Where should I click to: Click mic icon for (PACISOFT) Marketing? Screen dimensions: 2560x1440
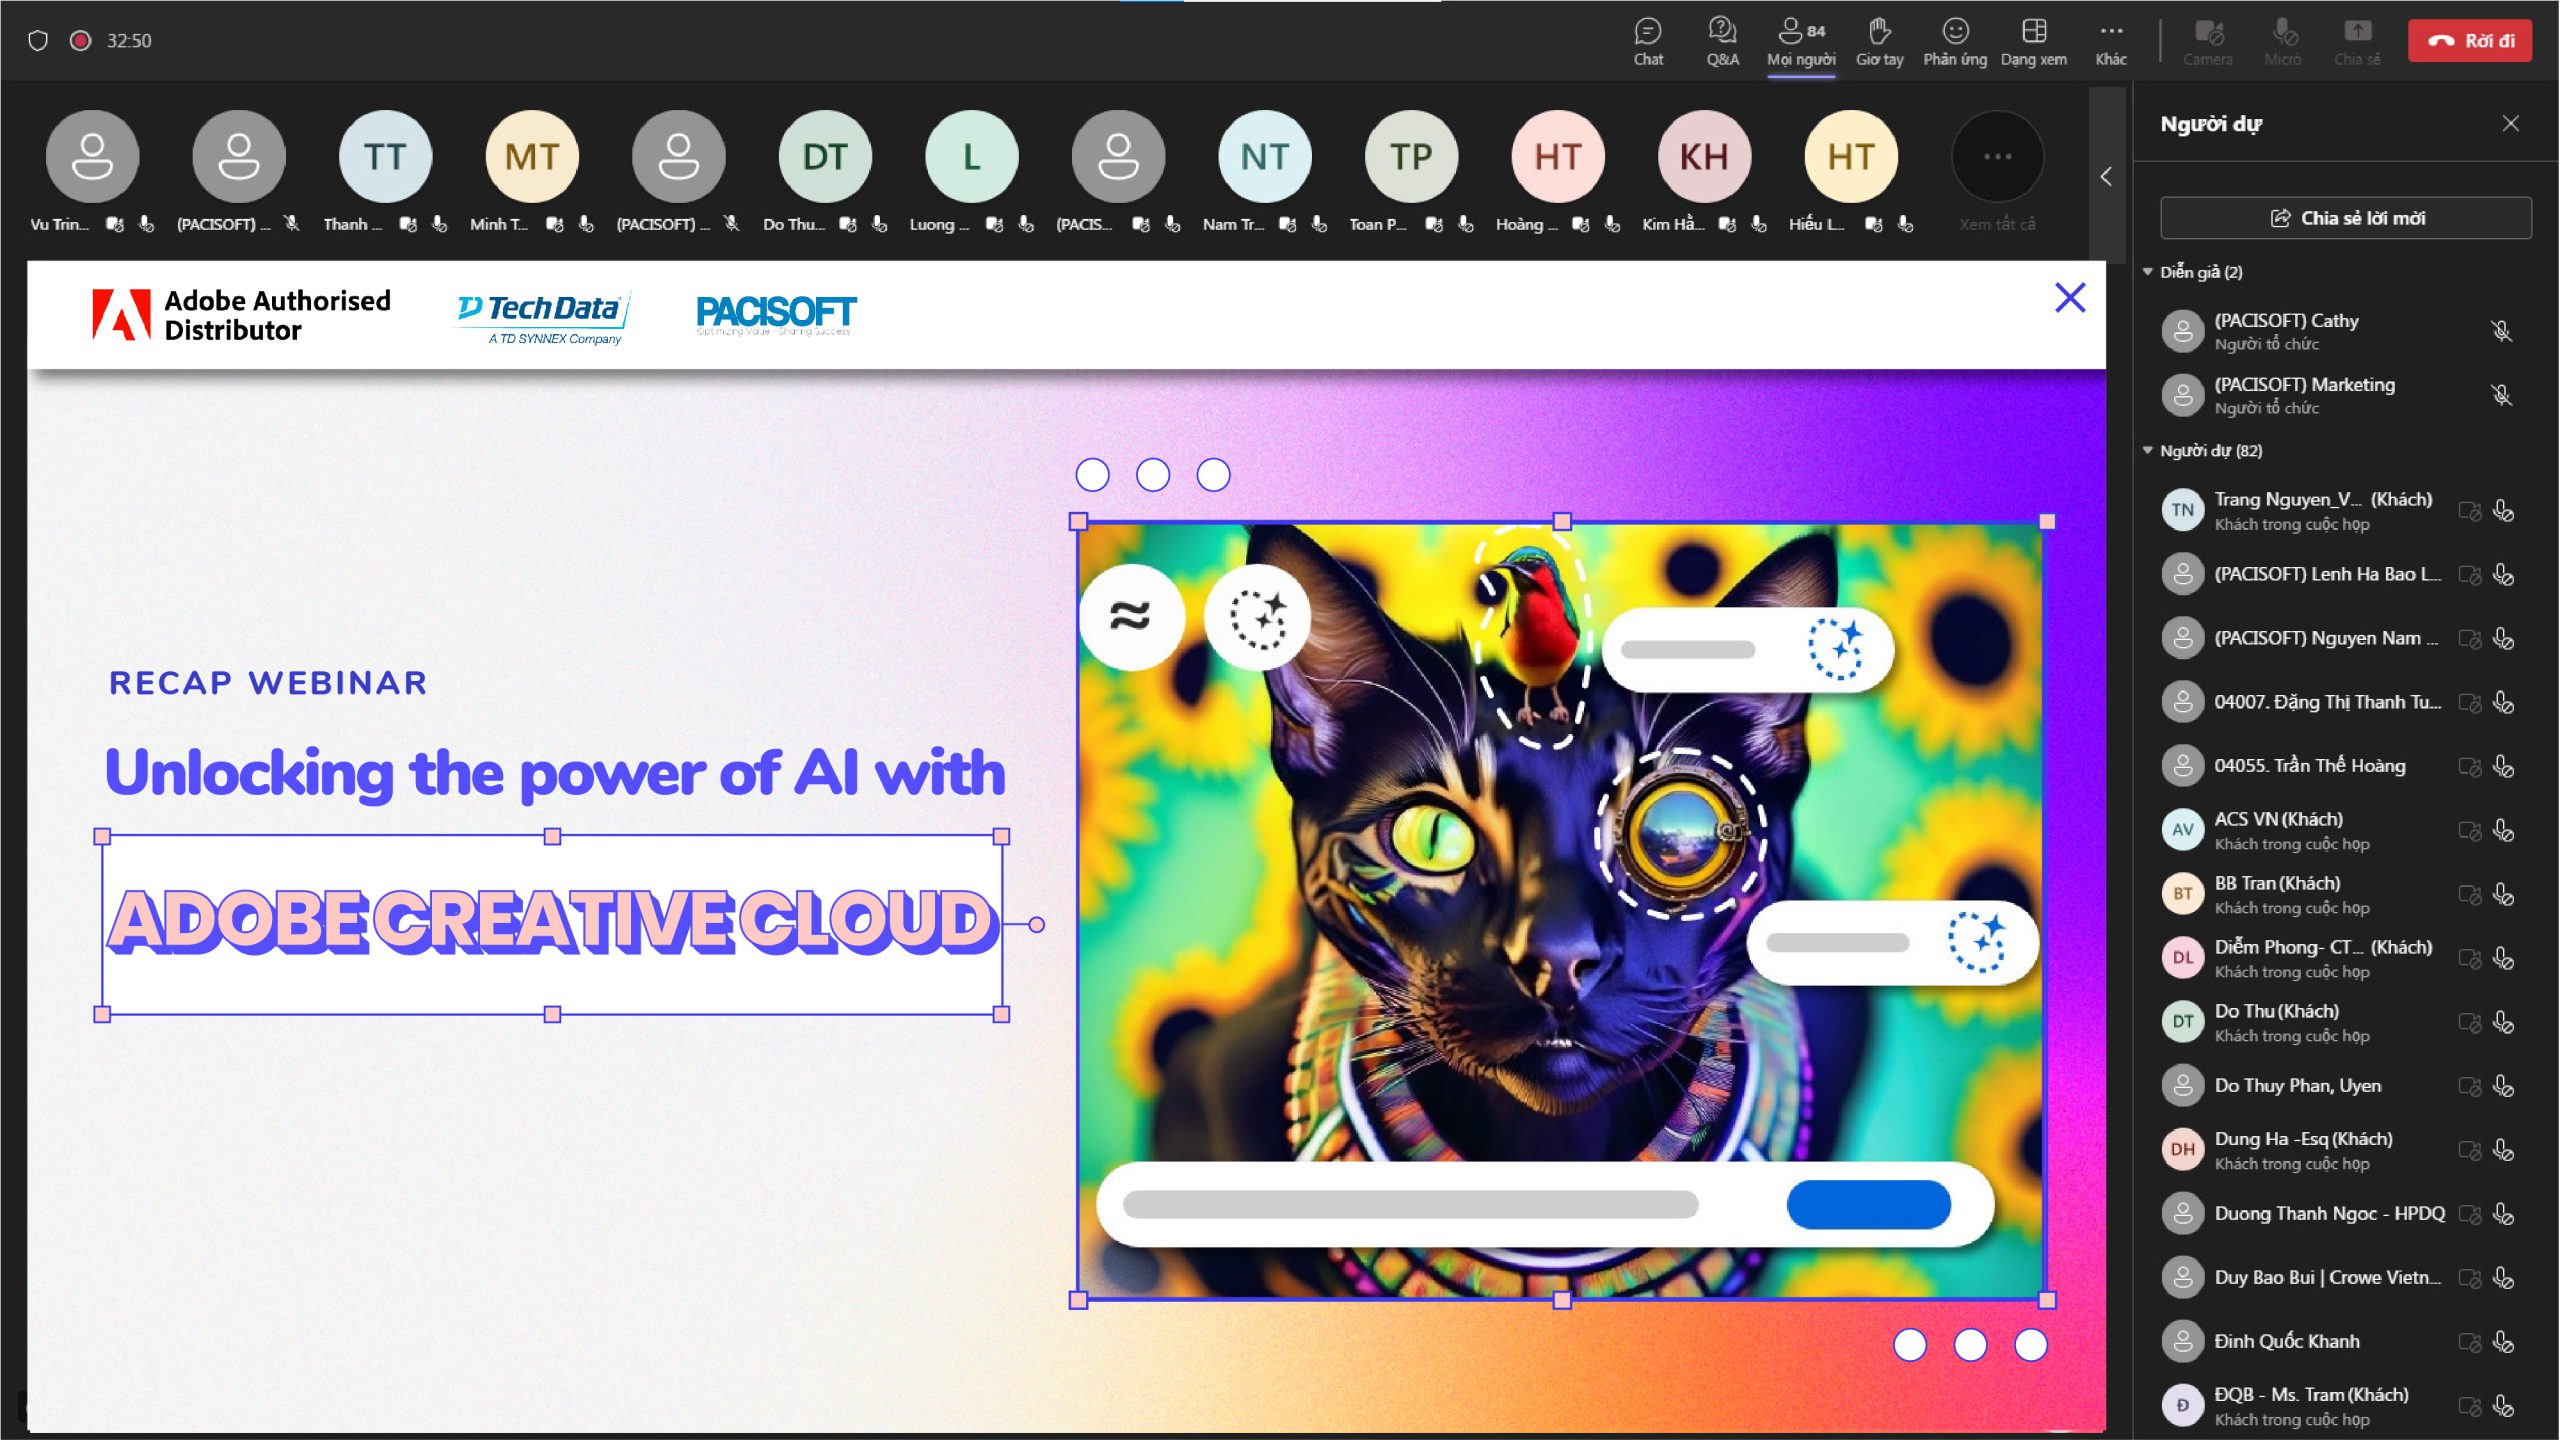2502,395
